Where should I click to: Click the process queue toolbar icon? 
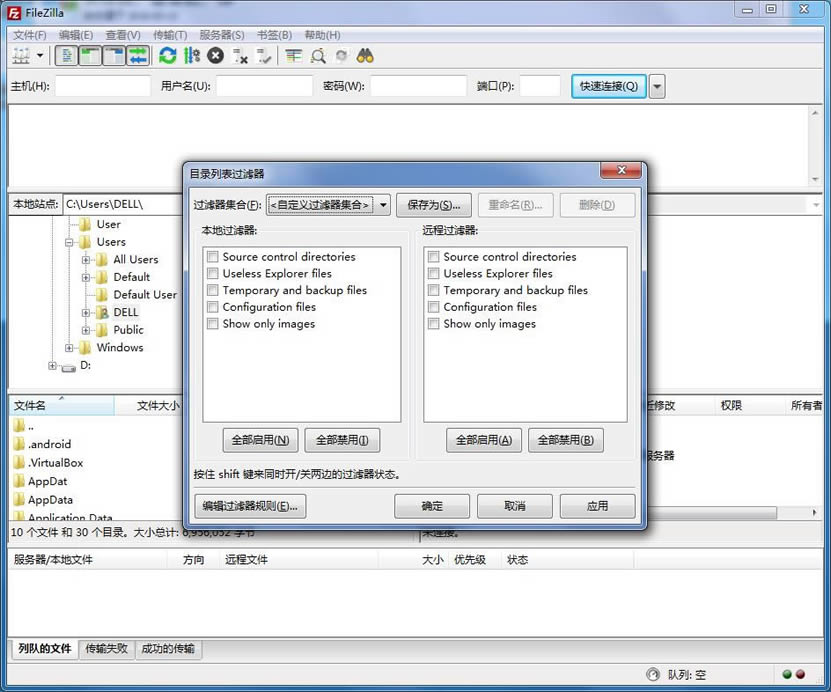point(192,56)
